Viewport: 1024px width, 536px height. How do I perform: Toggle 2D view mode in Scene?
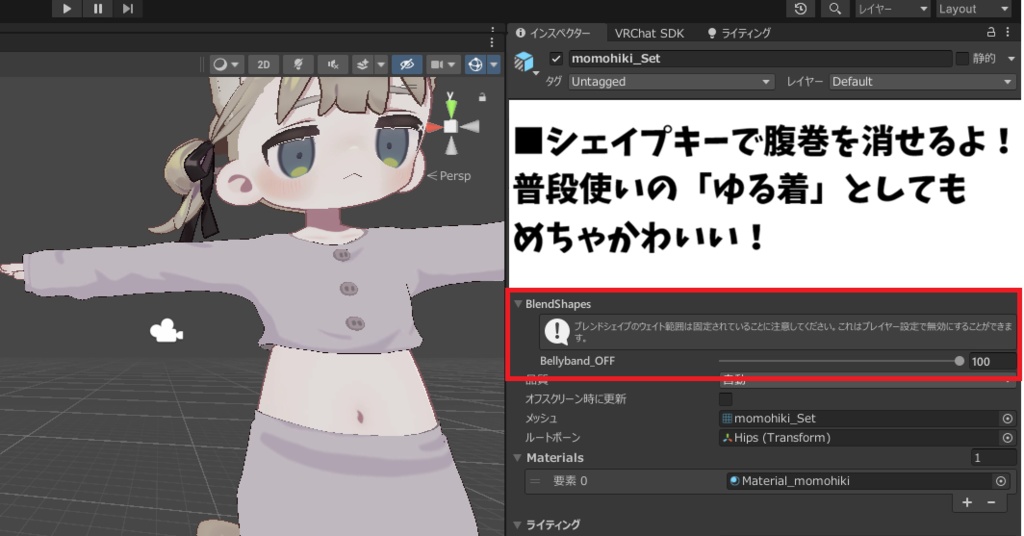[263, 64]
